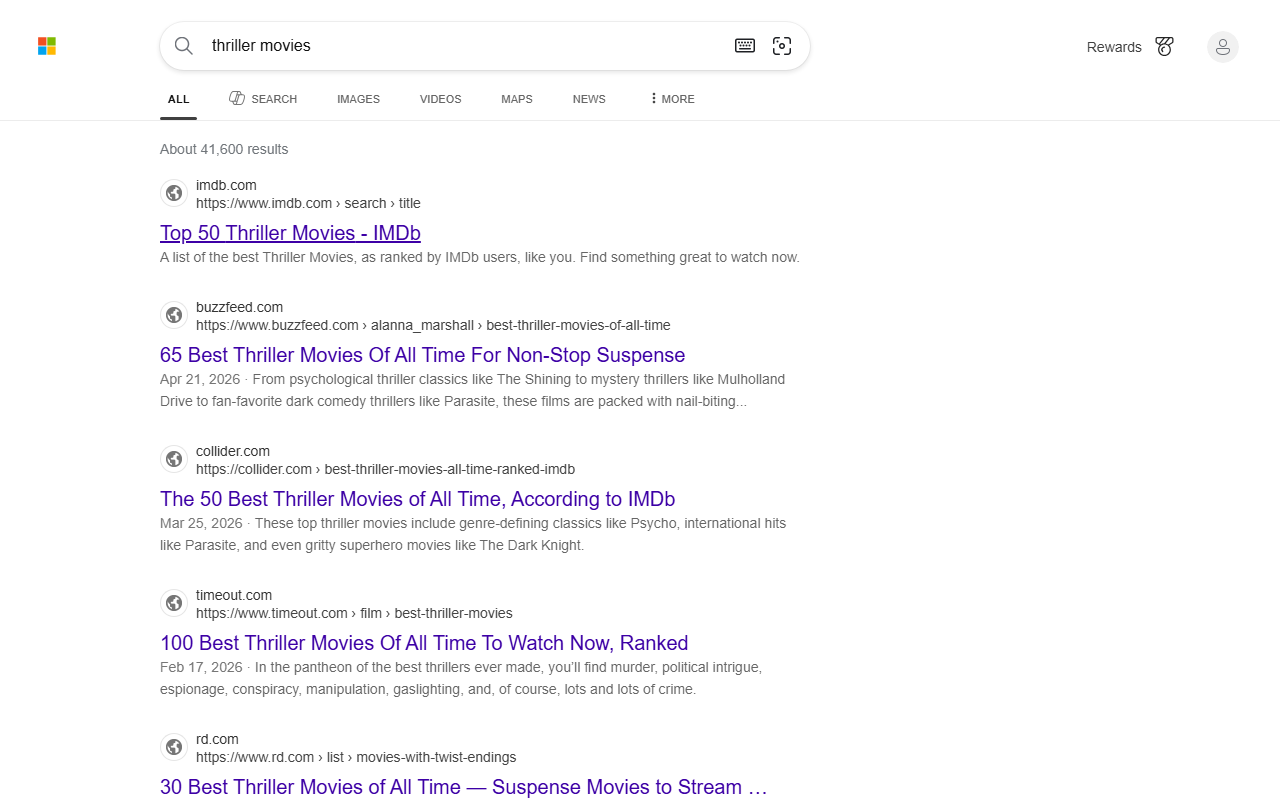Open 100 Best Thriller Movies Time Out result
1280x800 pixels.
(424, 643)
